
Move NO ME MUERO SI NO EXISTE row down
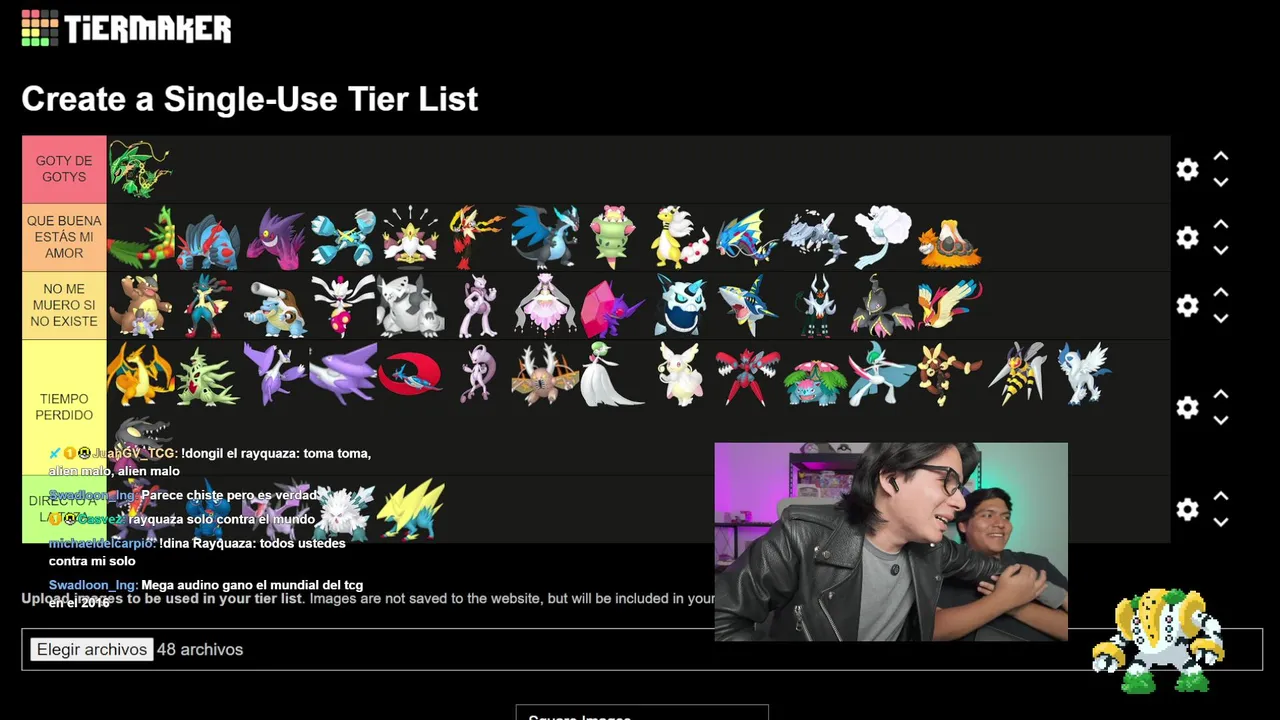1221,318
